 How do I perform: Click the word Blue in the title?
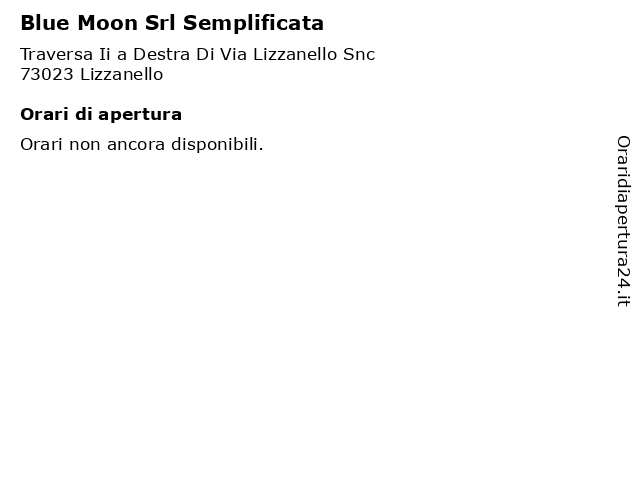click(45, 23)
